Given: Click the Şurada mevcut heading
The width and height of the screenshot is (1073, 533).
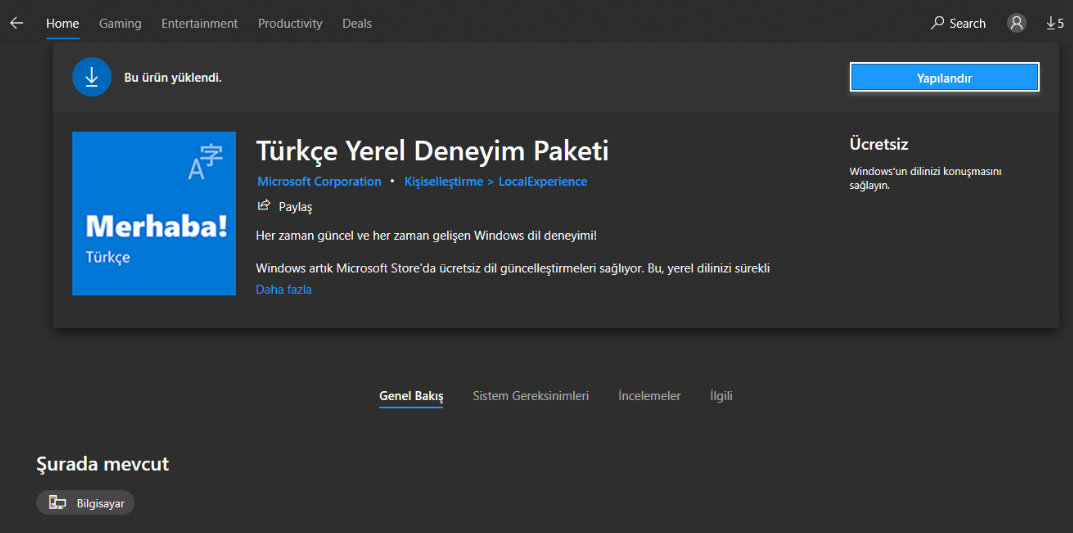Looking at the screenshot, I should [x=102, y=464].
